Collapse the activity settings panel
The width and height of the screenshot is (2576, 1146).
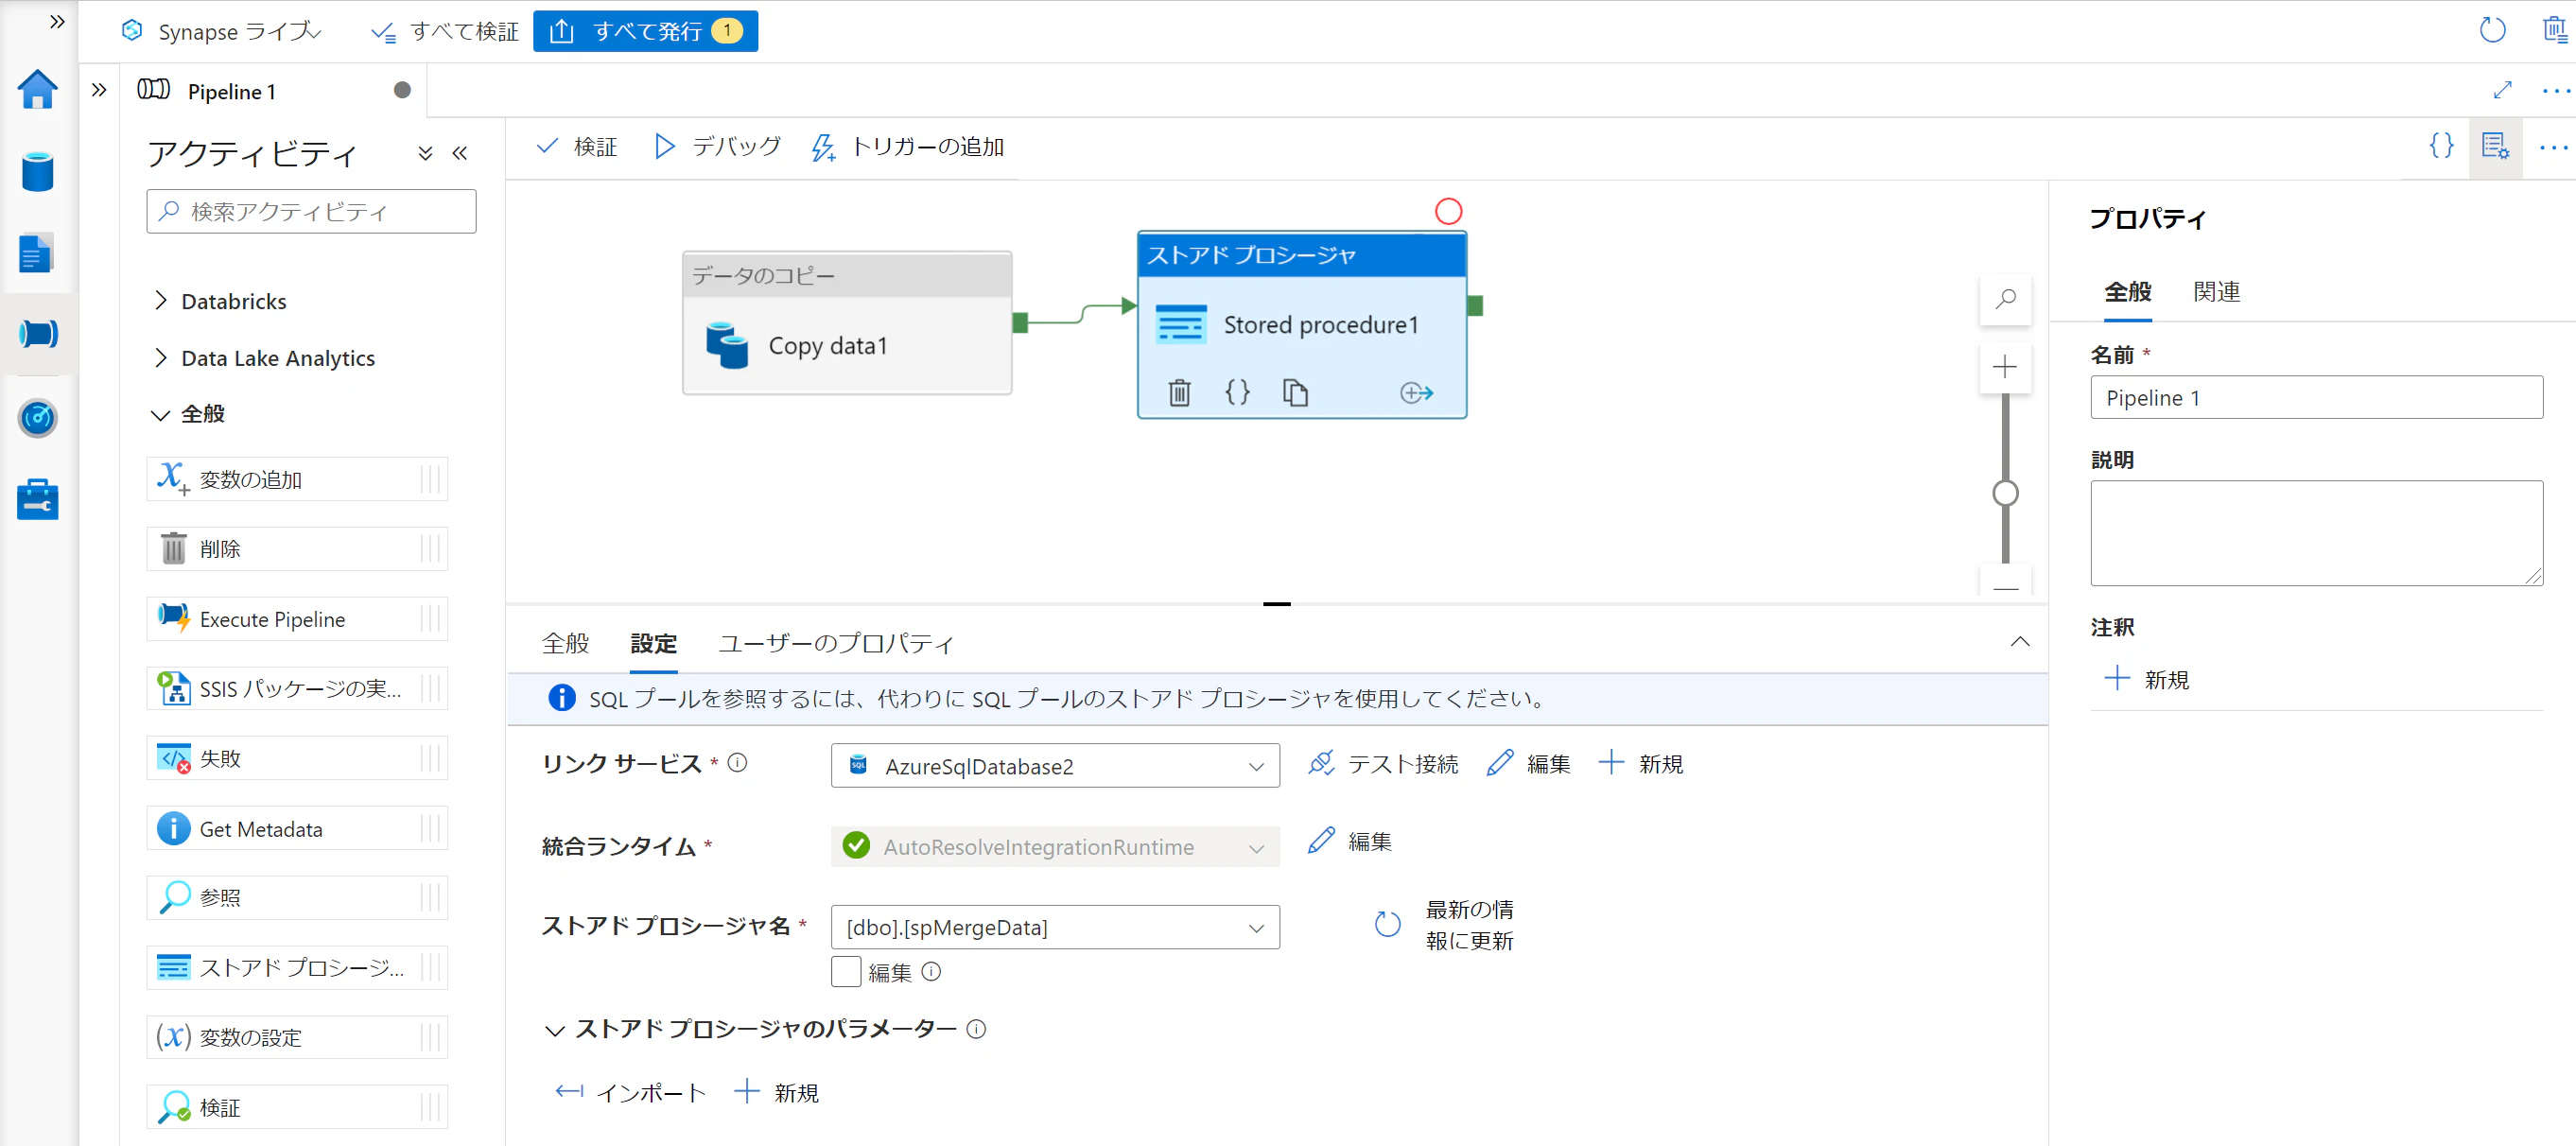[2019, 642]
